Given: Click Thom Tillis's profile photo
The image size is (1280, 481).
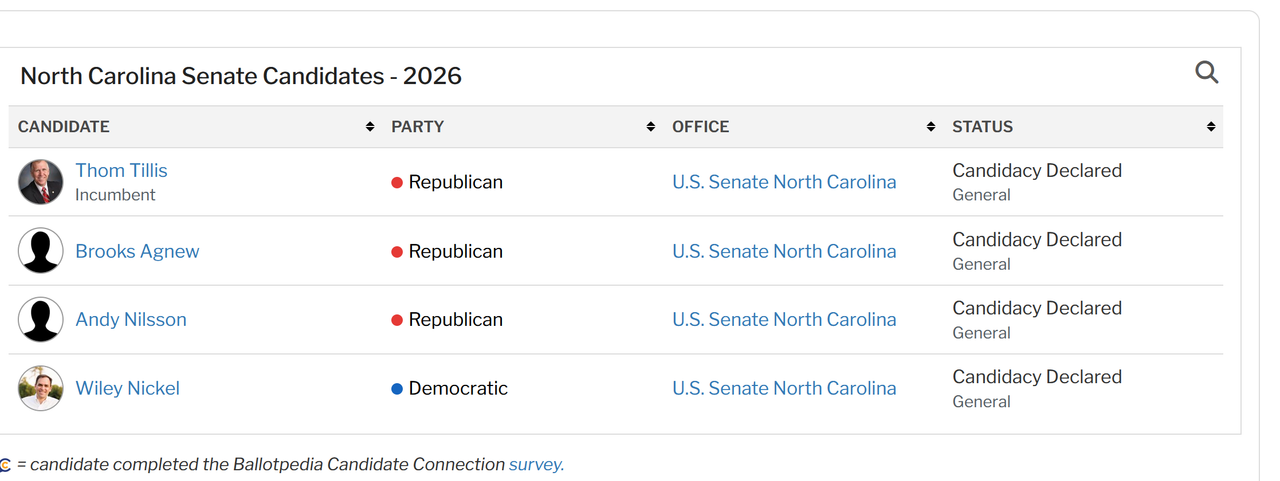Looking at the screenshot, I should tap(41, 182).
